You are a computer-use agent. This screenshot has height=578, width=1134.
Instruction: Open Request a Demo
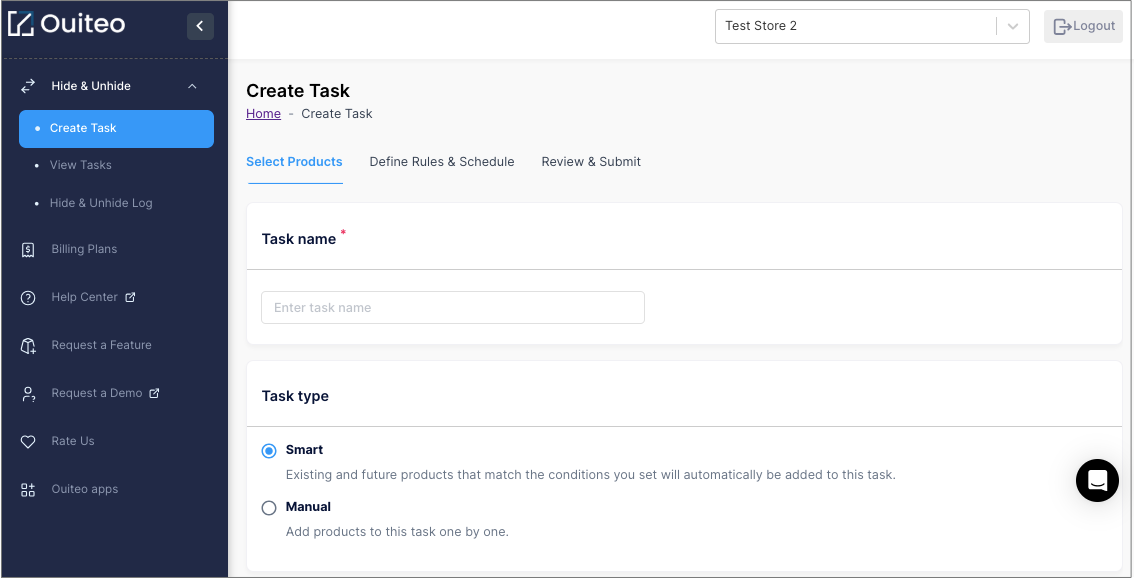[x=97, y=393]
